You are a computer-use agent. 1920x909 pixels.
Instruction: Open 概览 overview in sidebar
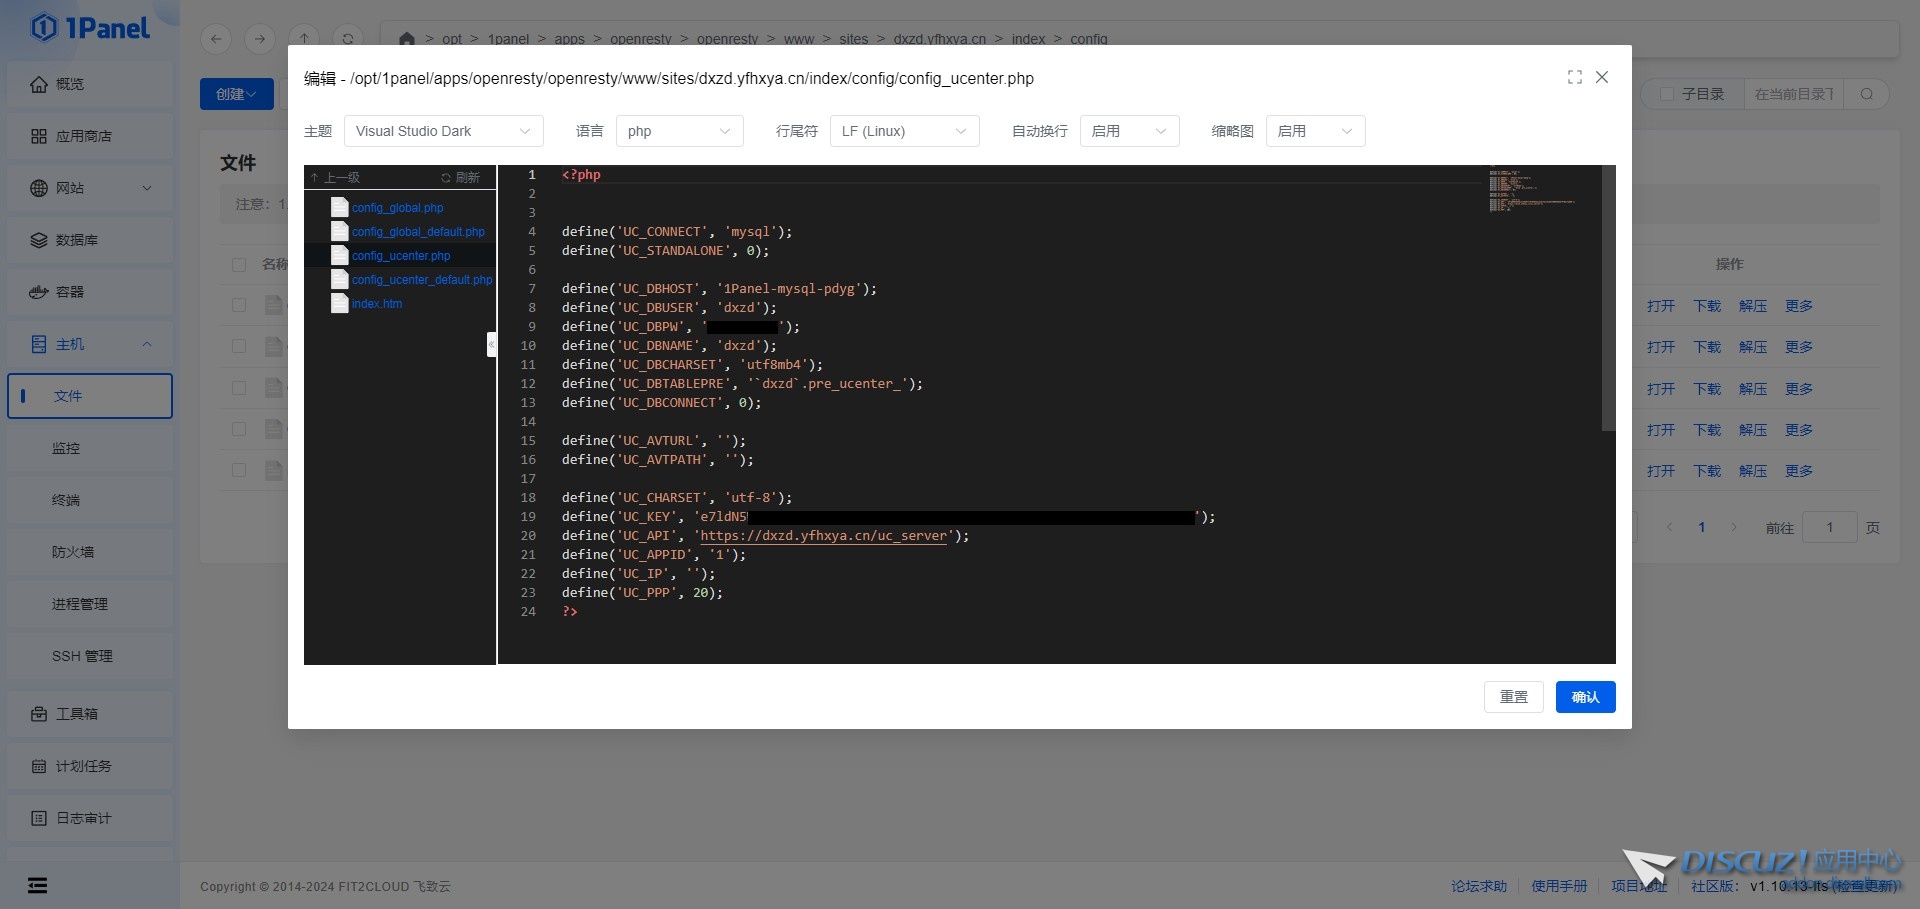[90, 84]
